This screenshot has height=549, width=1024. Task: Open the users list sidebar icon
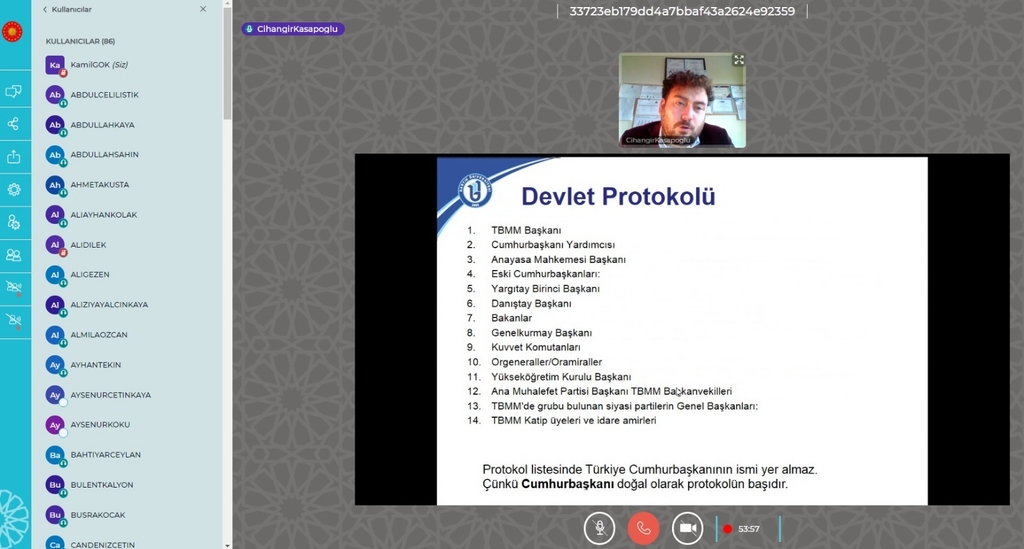pyautogui.click(x=14, y=255)
